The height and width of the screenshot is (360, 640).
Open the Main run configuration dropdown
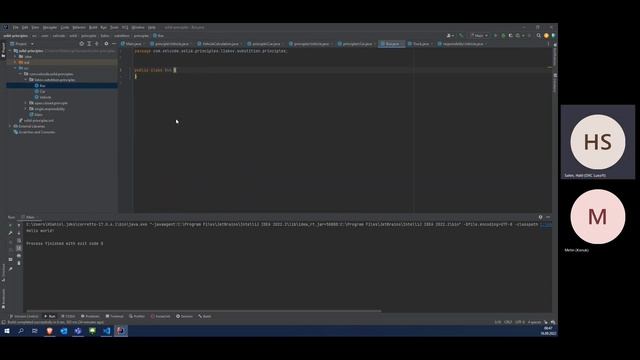479,36
